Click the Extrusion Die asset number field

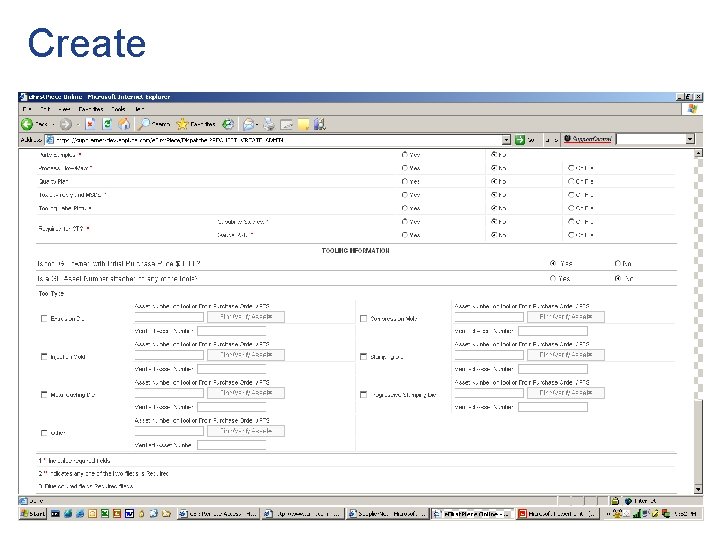pyautogui.click(x=169, y=317)
